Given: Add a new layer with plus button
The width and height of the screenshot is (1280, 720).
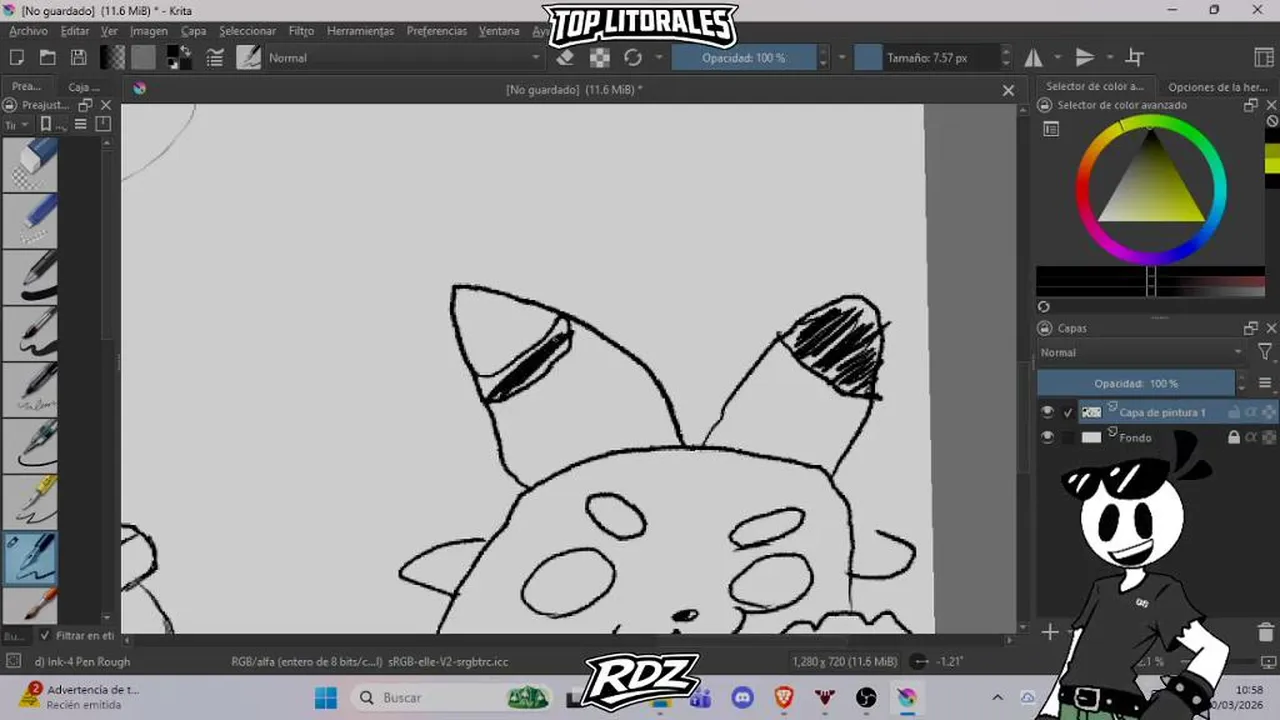Looking at the screenshot, I should click(1050, 632).
